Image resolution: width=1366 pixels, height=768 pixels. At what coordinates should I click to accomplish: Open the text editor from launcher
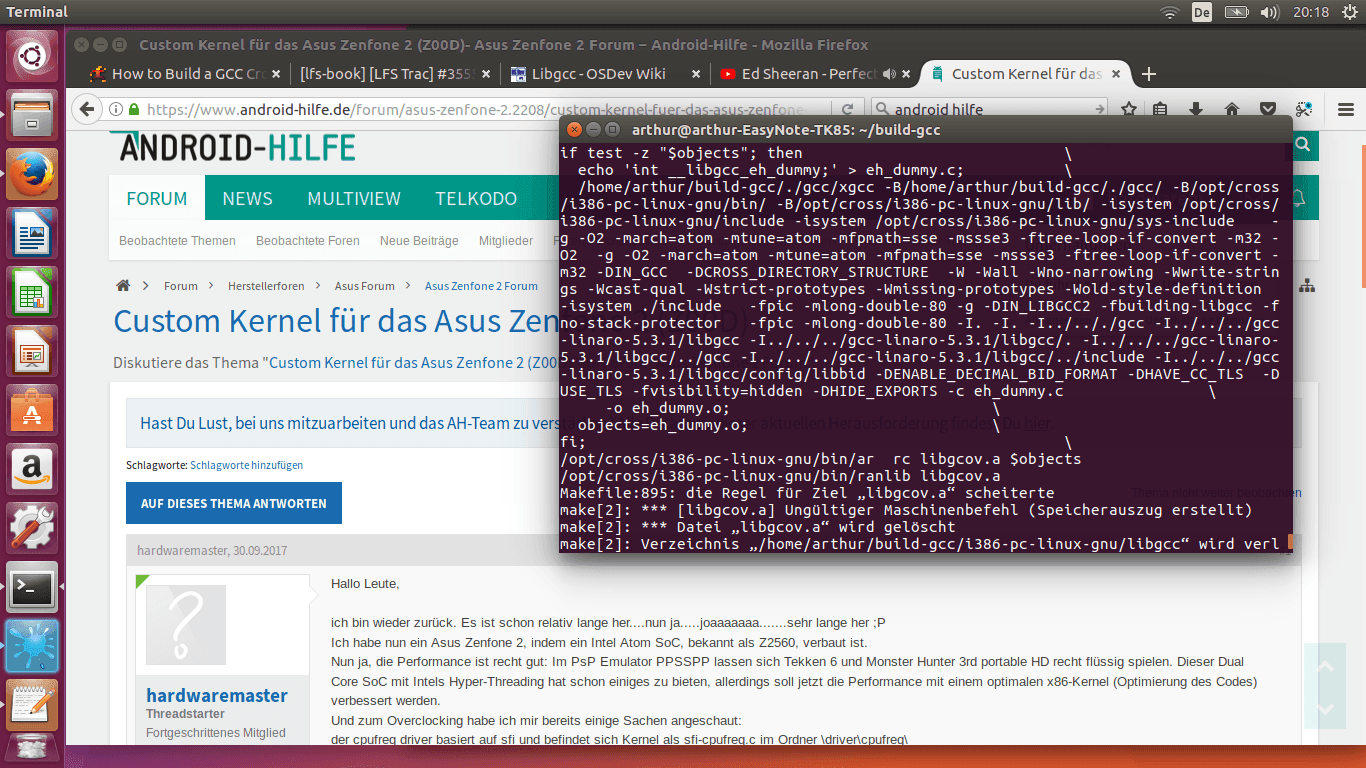[x=32, y=704]
